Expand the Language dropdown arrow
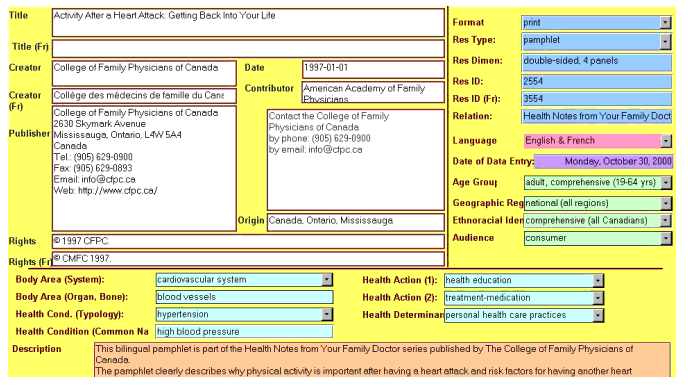The width and height of the screenshot is (688, 389). 666,141
